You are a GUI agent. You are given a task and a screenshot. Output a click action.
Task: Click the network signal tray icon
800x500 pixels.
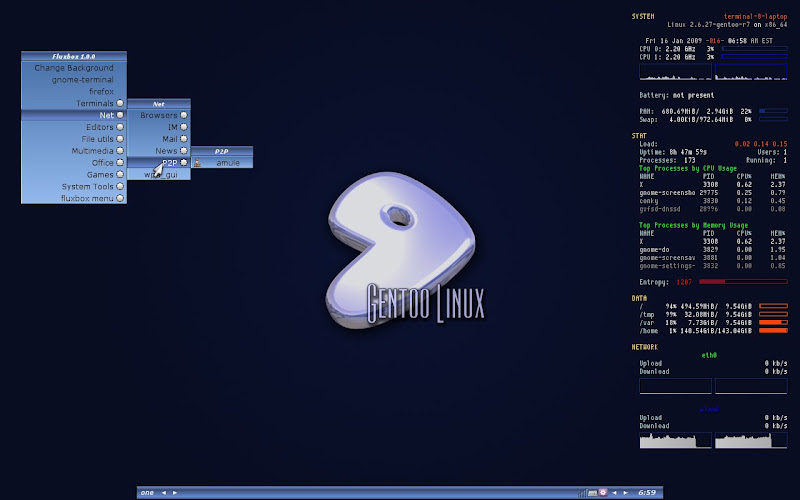click(x=581, y=493)
